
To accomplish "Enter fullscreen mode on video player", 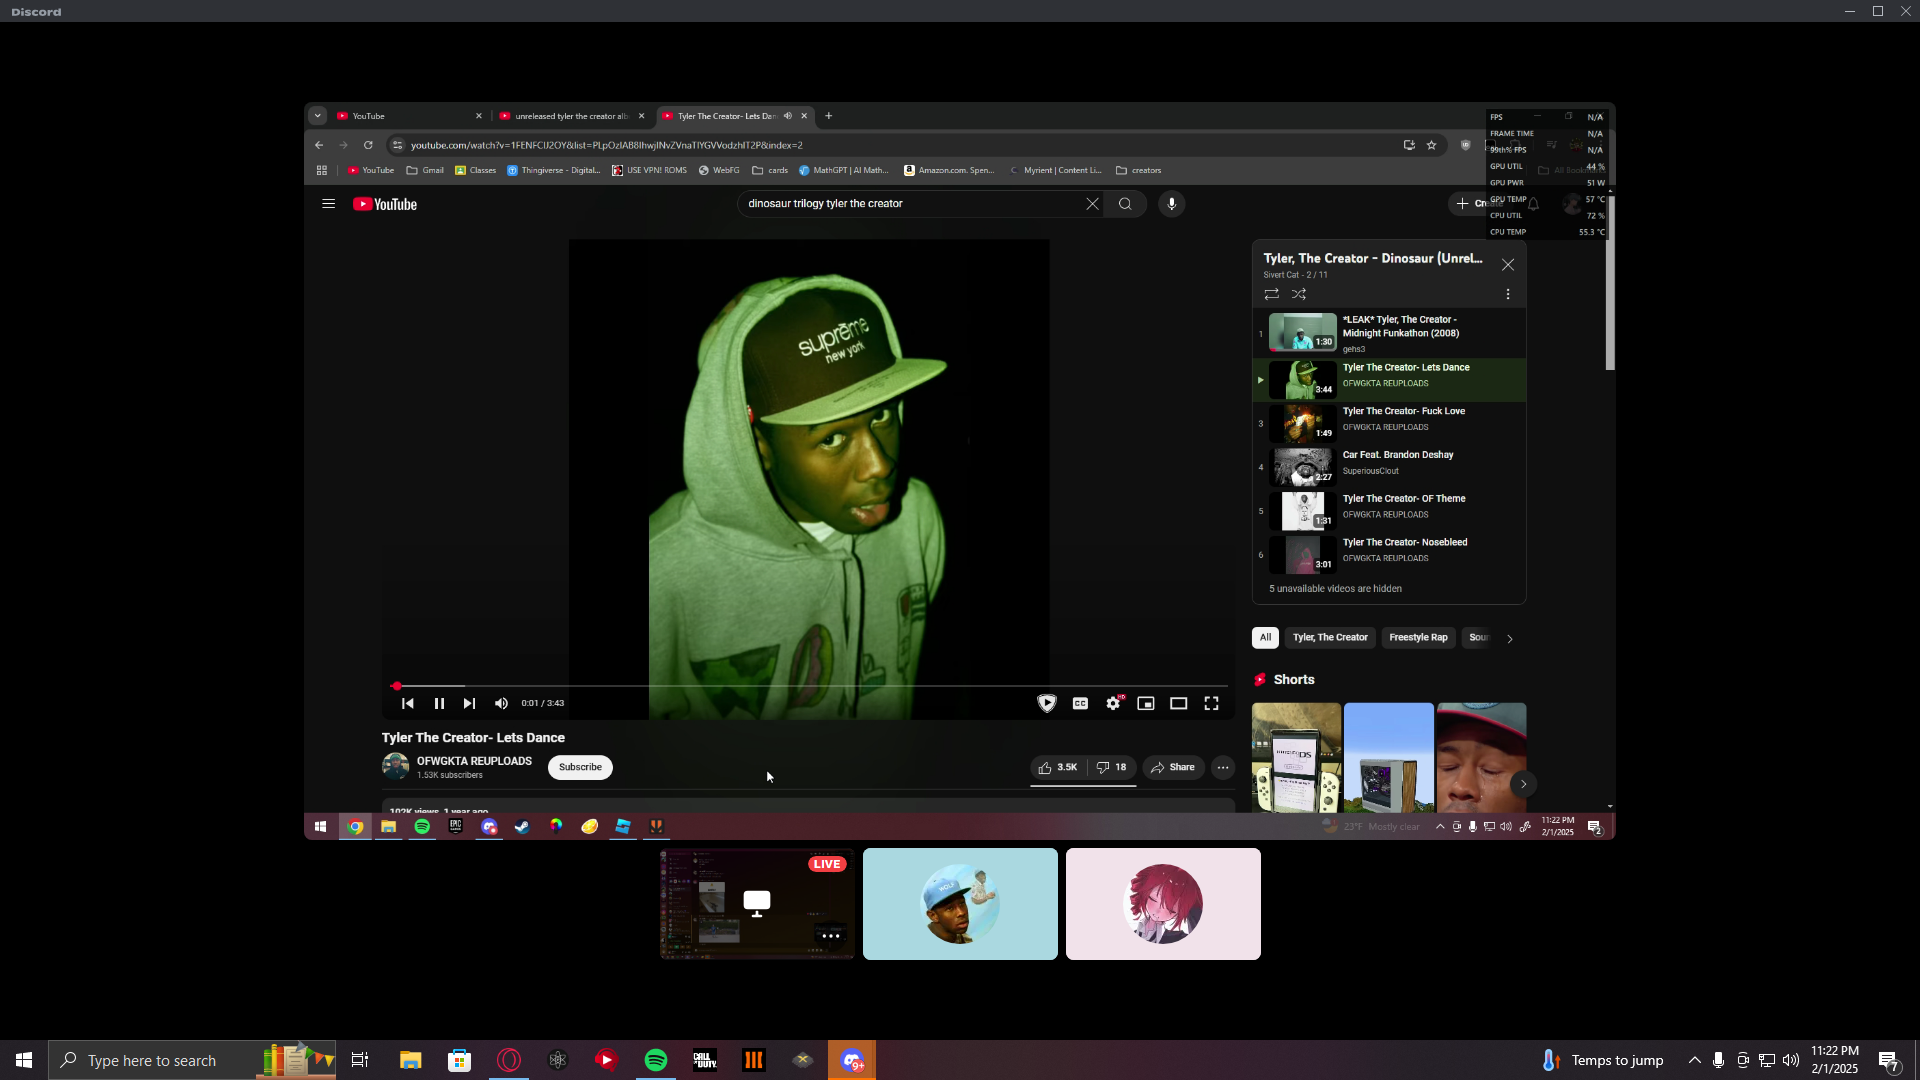I will click(x=1211, y=704).
